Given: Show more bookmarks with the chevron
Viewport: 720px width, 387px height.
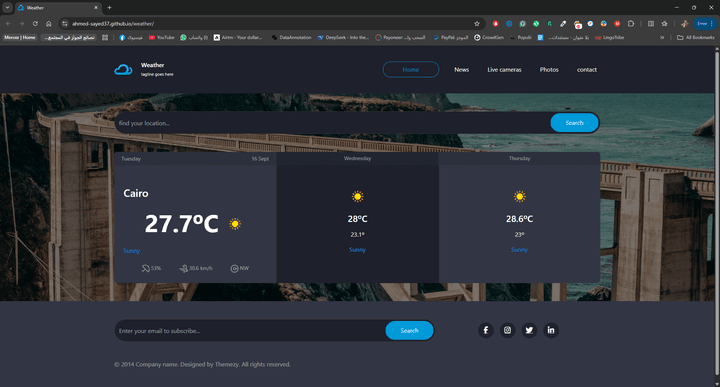Looking at the screenshot, I should (x=662, y=38).
